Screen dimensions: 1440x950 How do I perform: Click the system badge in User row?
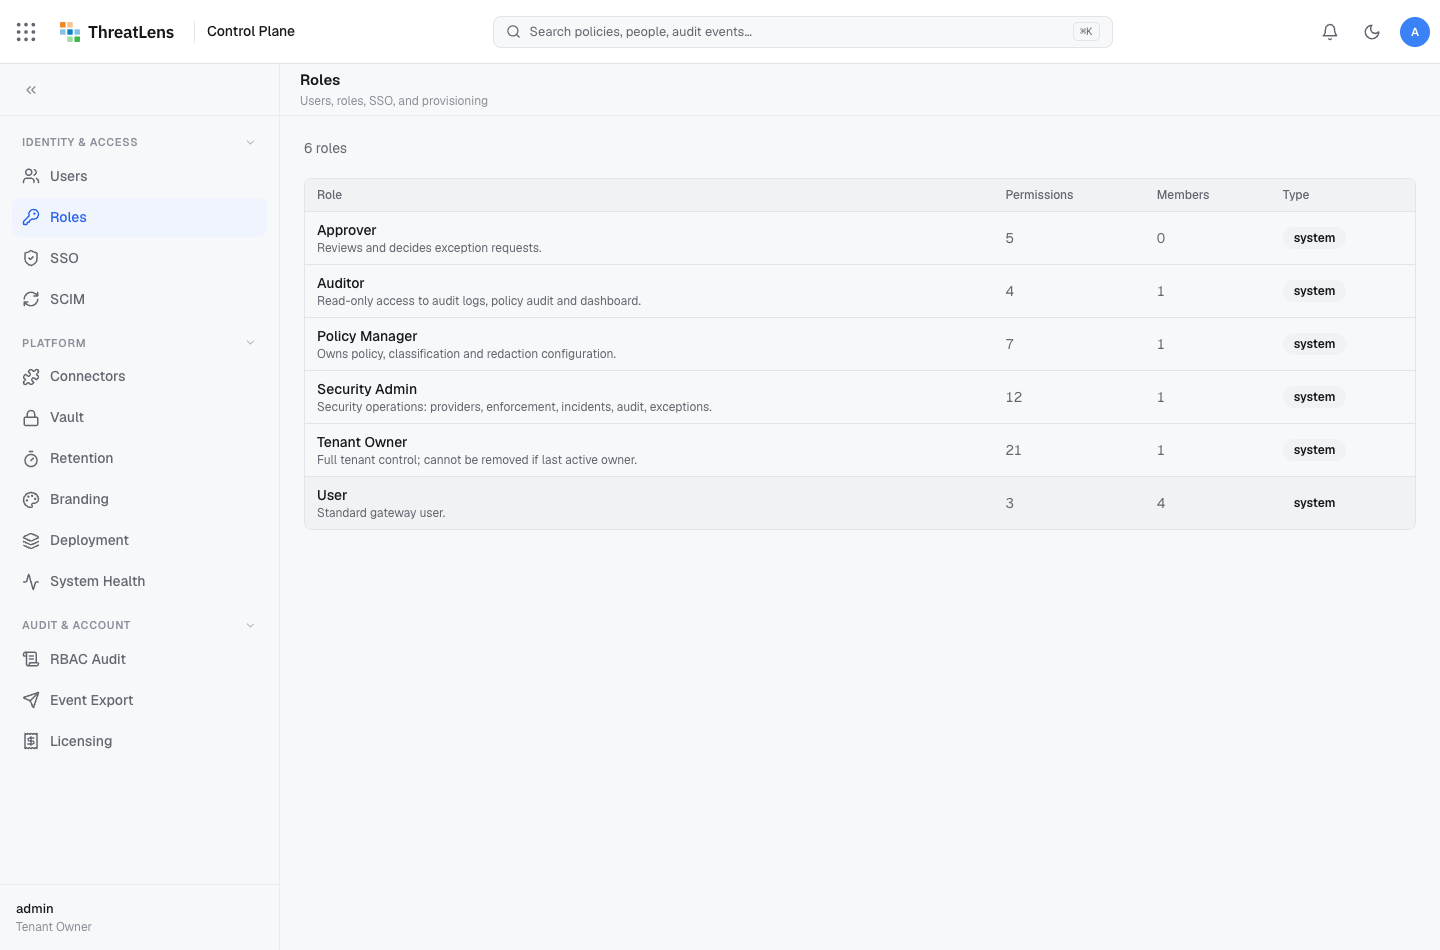click(x=1314, y=503)
